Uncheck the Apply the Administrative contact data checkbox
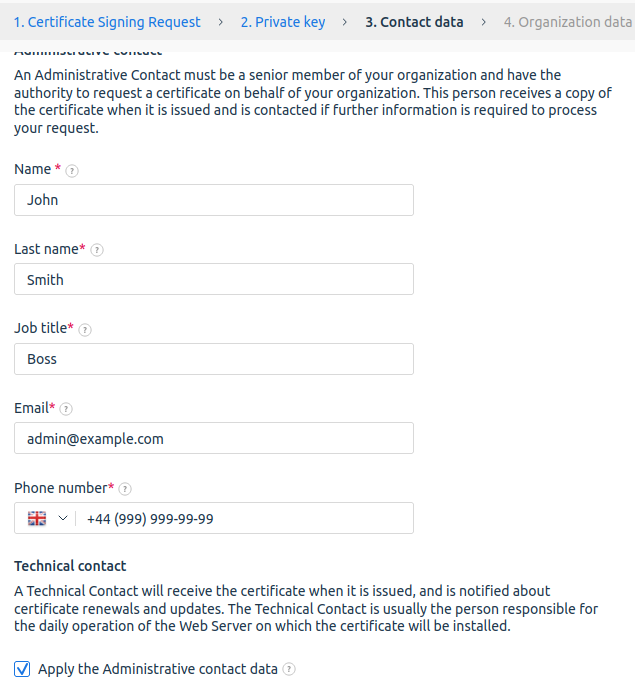This screenshot has width=635, height=689. pyautogui.click(x=22, y=669)
